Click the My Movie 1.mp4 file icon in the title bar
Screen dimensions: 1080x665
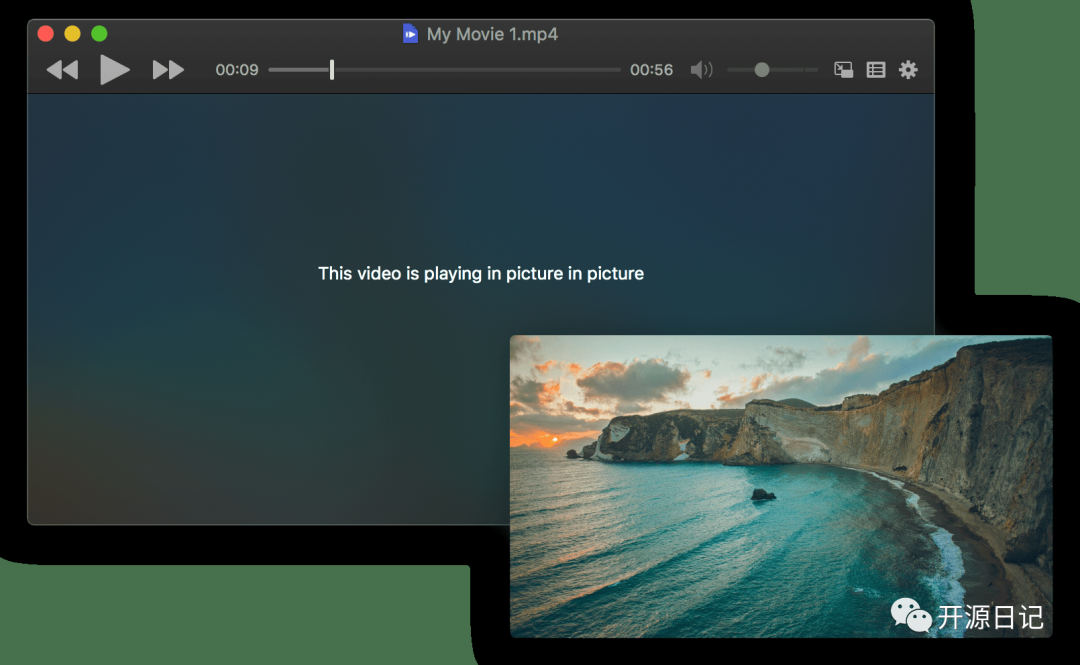coord(410,34)
